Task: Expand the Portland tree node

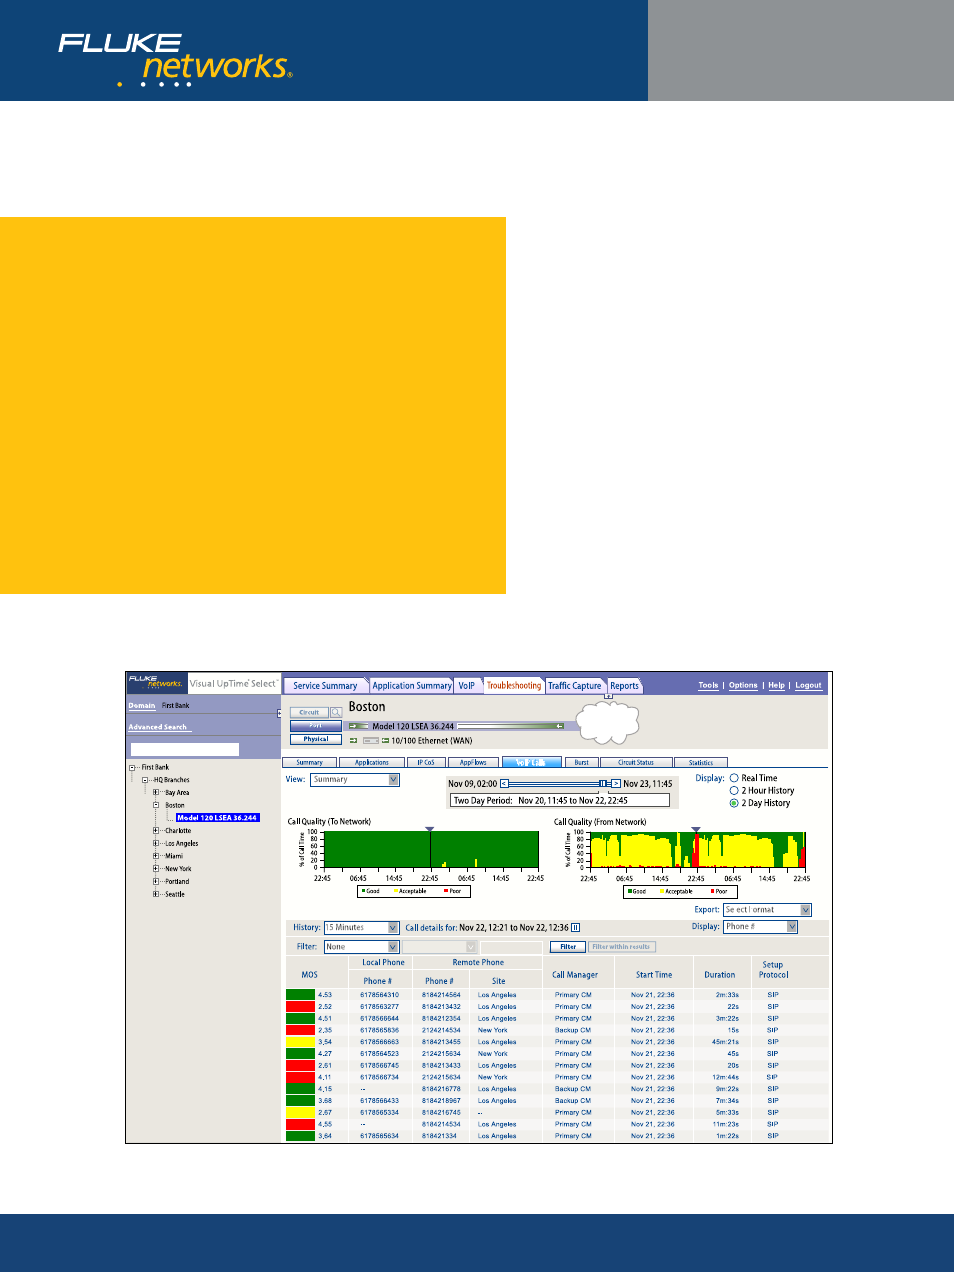Action: click(x=156, y=882)
